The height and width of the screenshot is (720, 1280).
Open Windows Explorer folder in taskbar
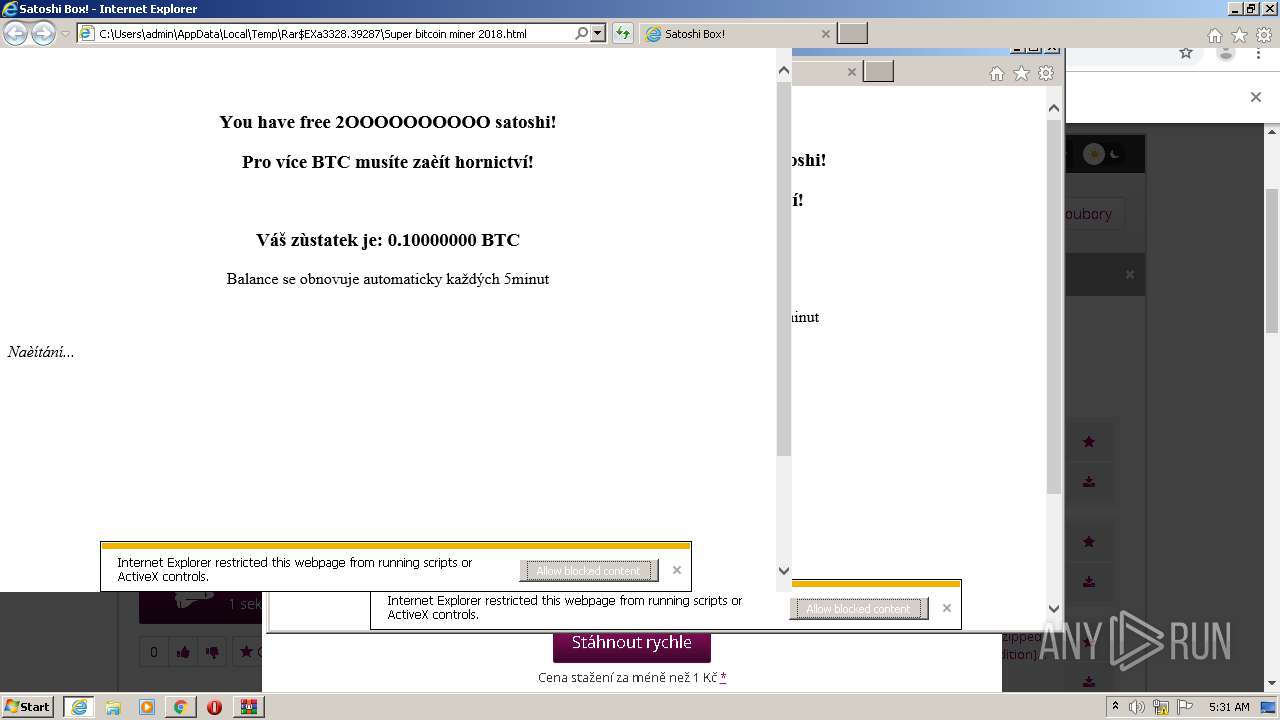(113, 707)
